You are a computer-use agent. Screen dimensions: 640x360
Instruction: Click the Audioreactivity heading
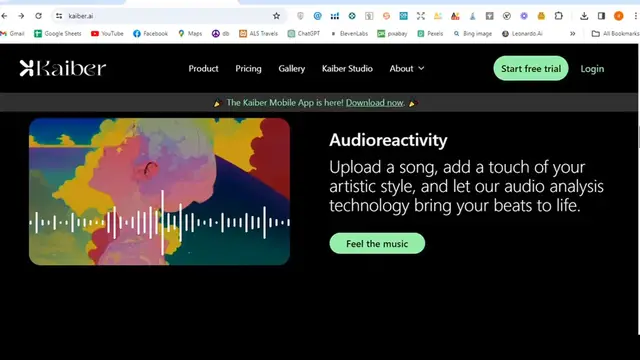pyautogui.click(x=388, y=140)
